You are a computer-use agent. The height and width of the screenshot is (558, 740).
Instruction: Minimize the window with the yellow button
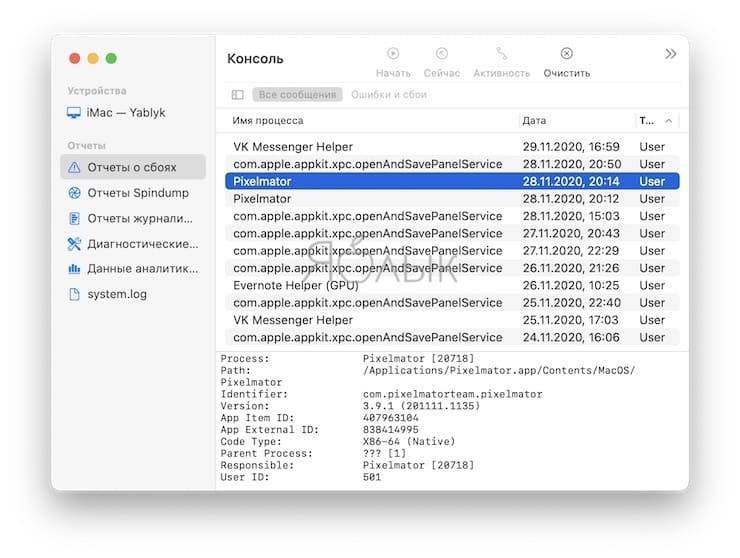coord(93,59)
